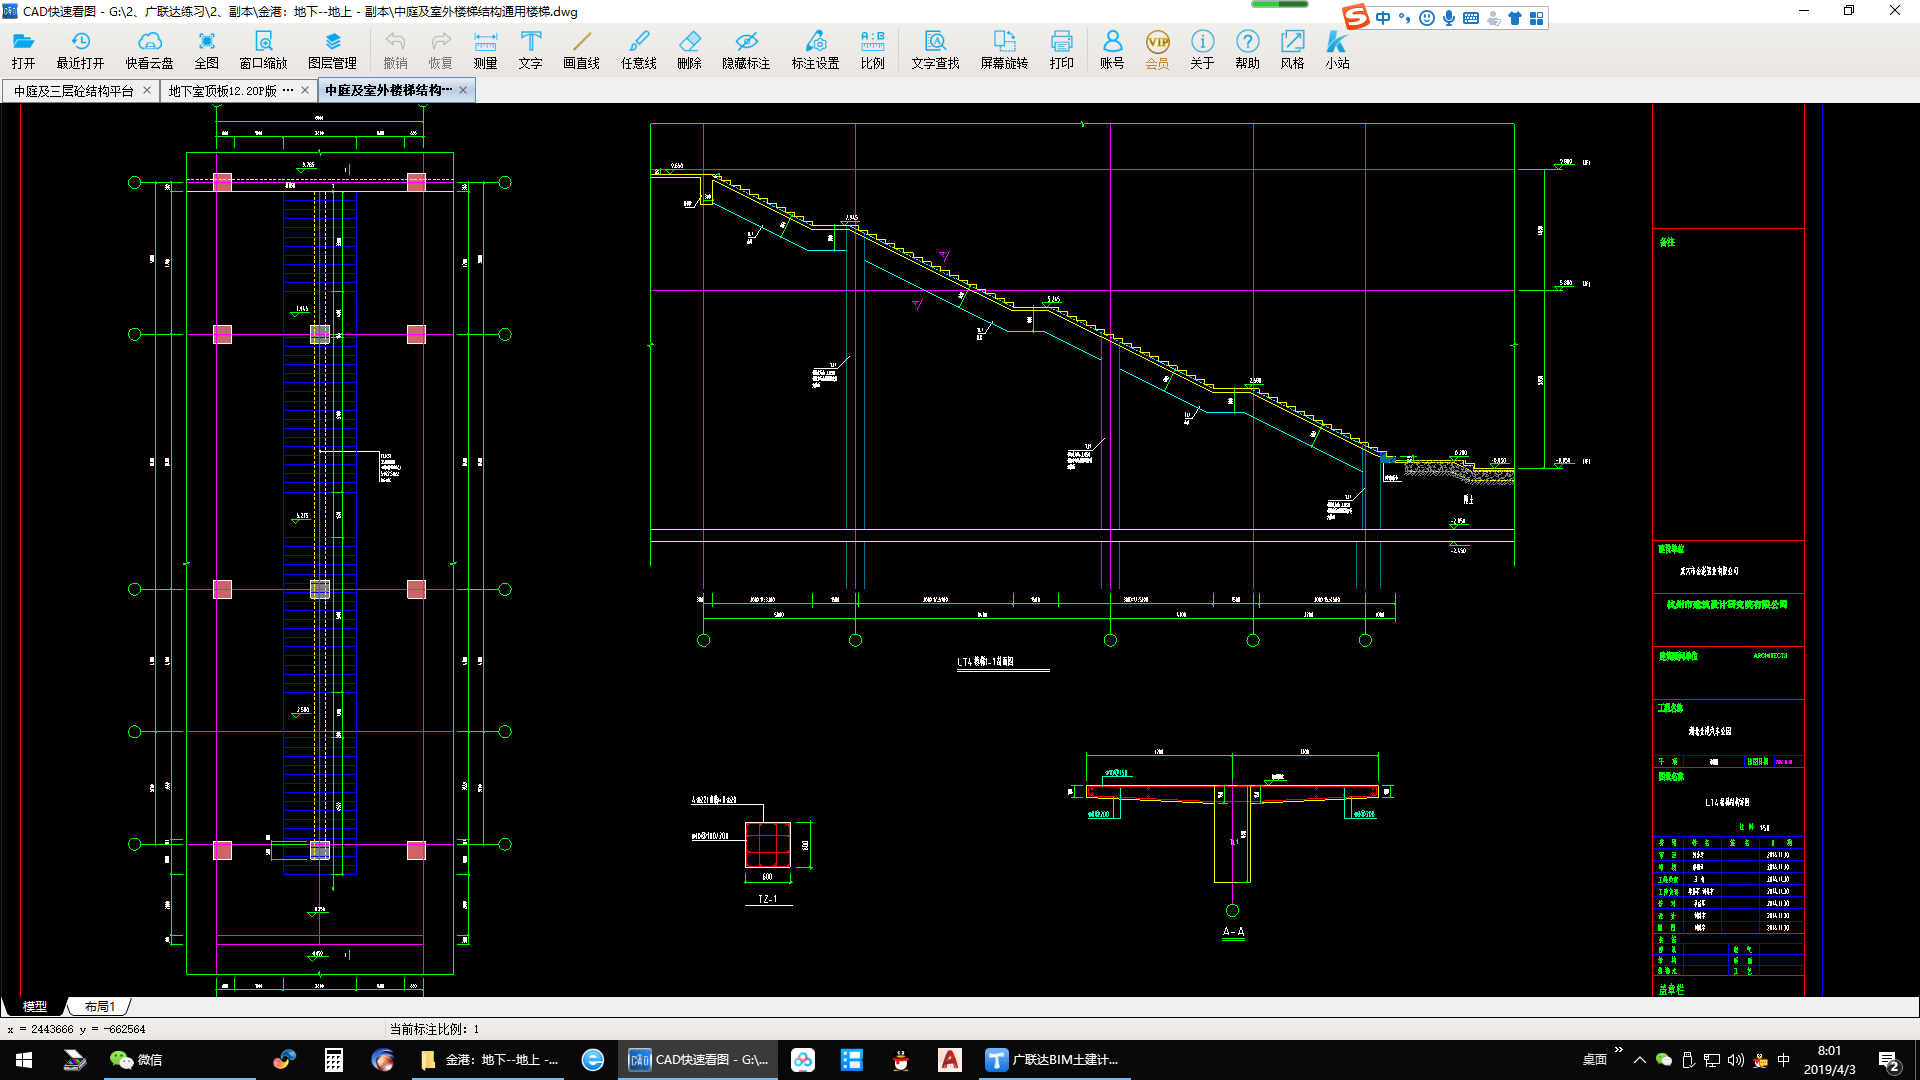Switch to the 模型 model tab

pyautogui.click(x=35, y=1006)
